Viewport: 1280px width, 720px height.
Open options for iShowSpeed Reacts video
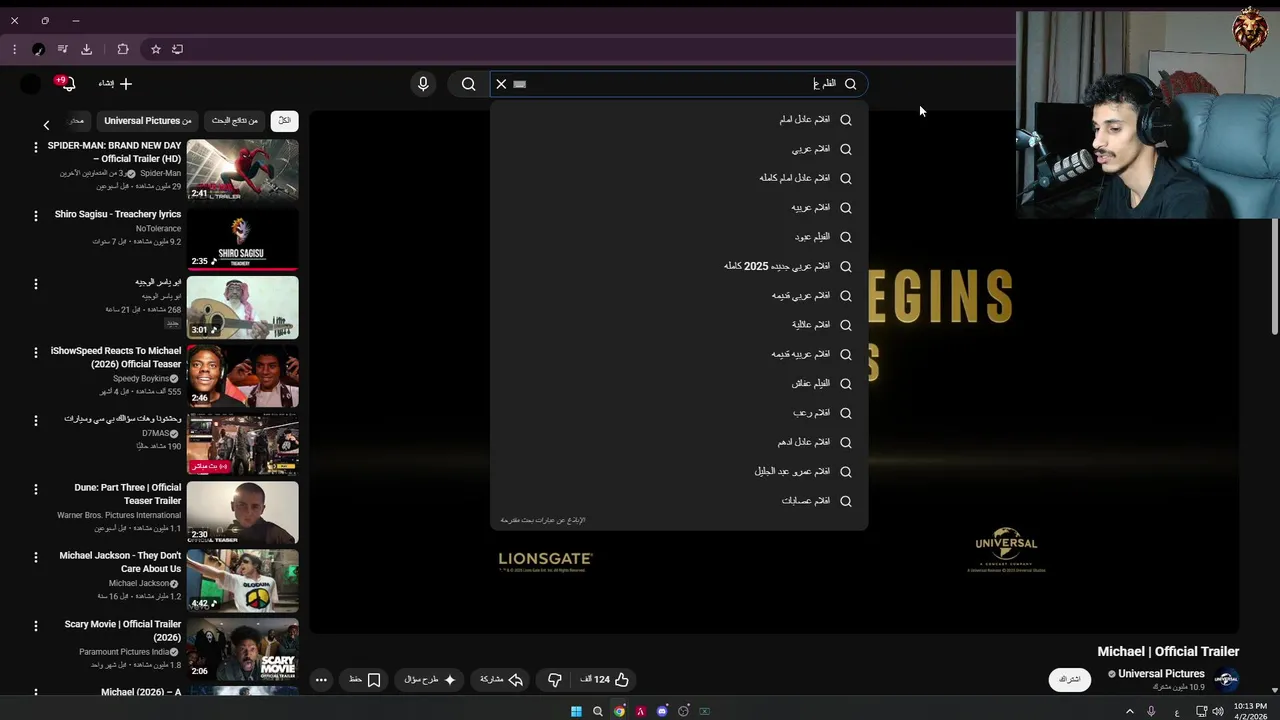(36, 352)
